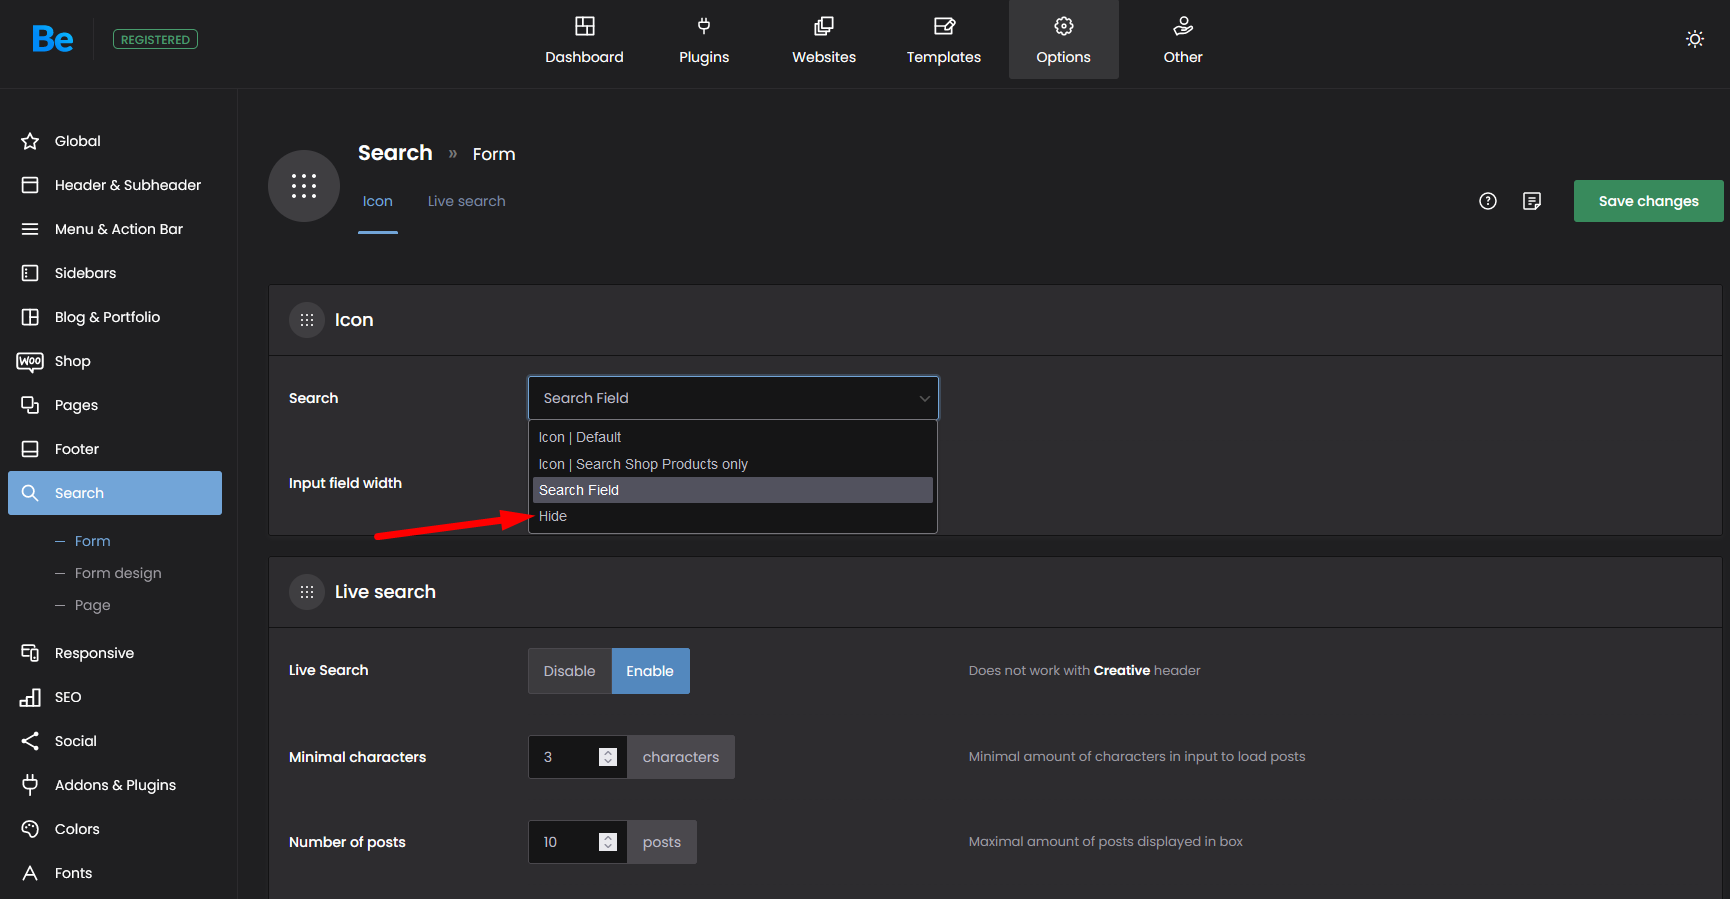Select Form sub-item under Search
This screenshot has width=1730, height=899.
pyautogui.click(x=92, y=541)
